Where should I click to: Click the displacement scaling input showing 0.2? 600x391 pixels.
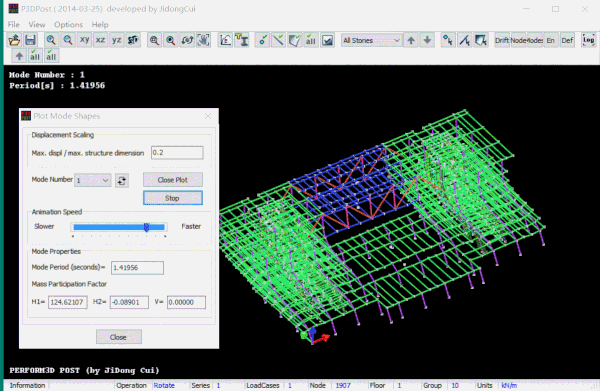click(177, 153)
